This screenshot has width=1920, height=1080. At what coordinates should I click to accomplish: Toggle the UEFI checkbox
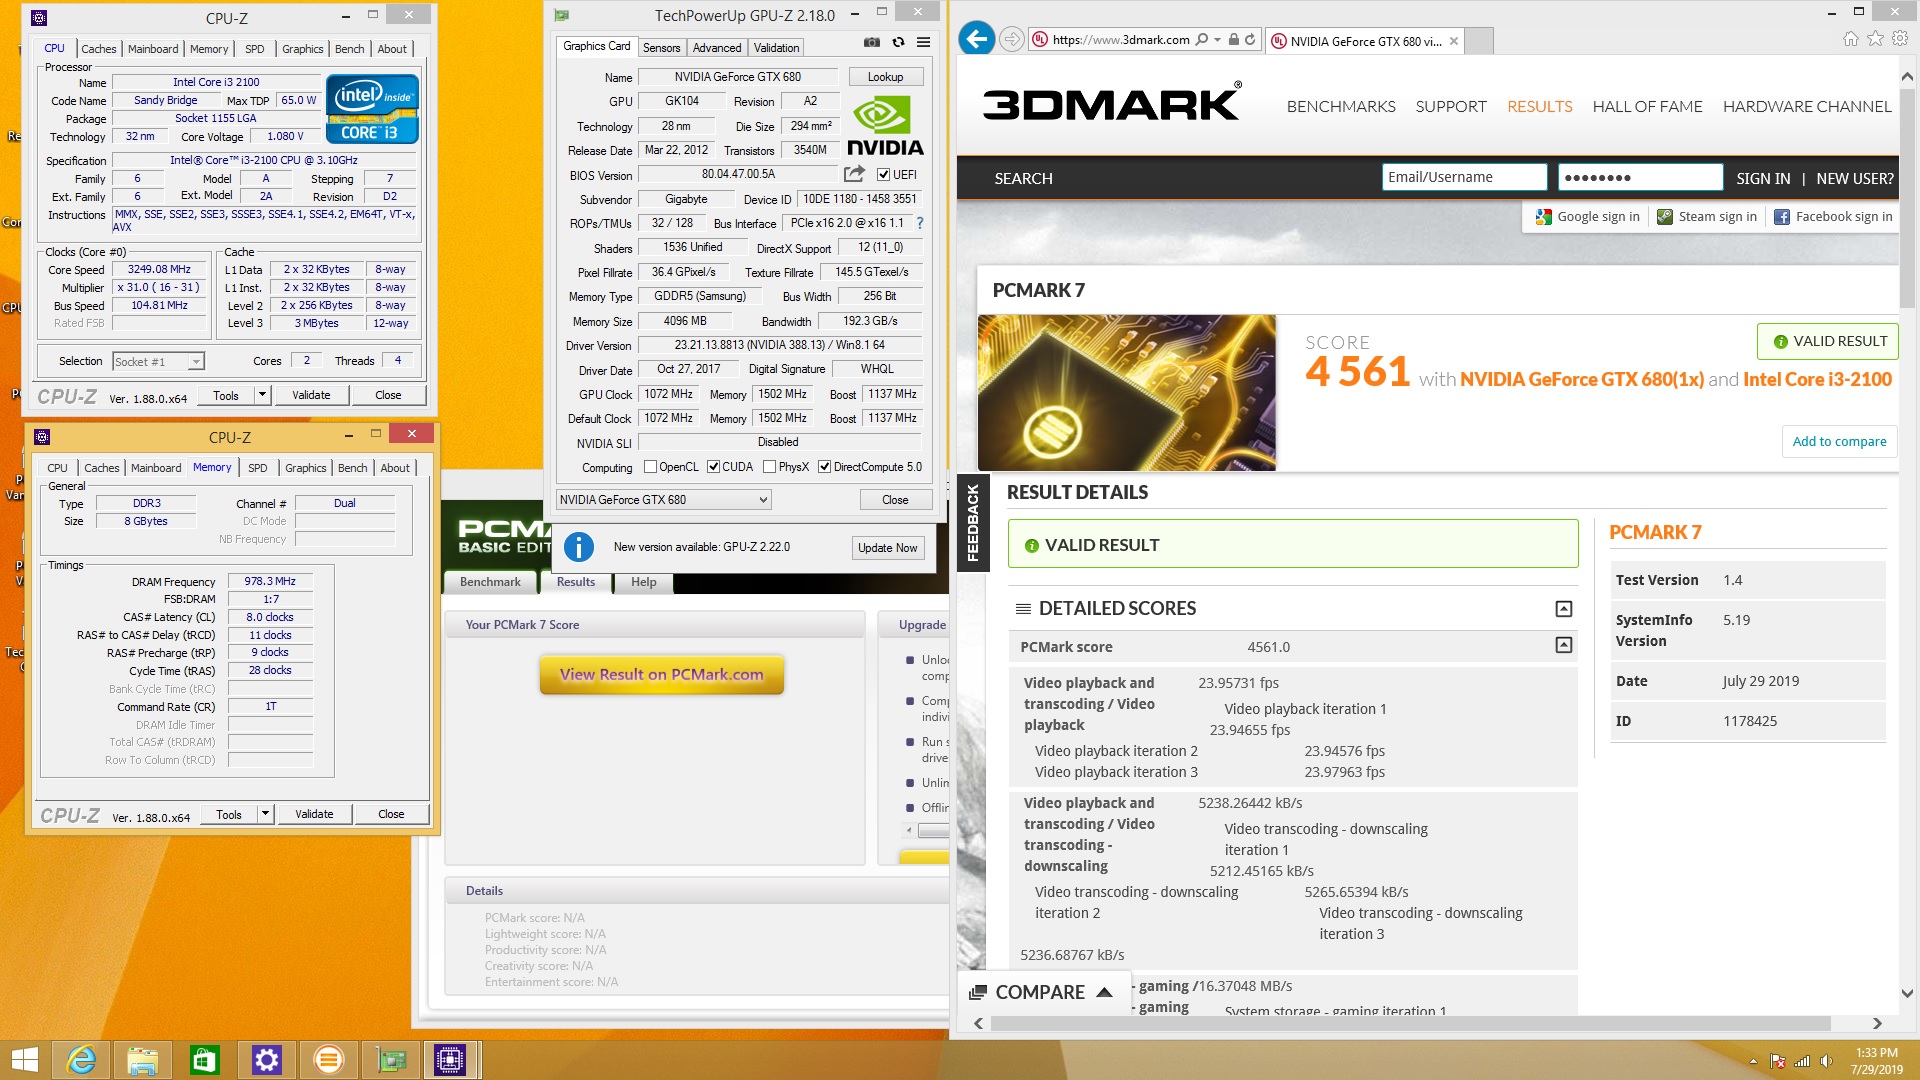tap(883, 175)
